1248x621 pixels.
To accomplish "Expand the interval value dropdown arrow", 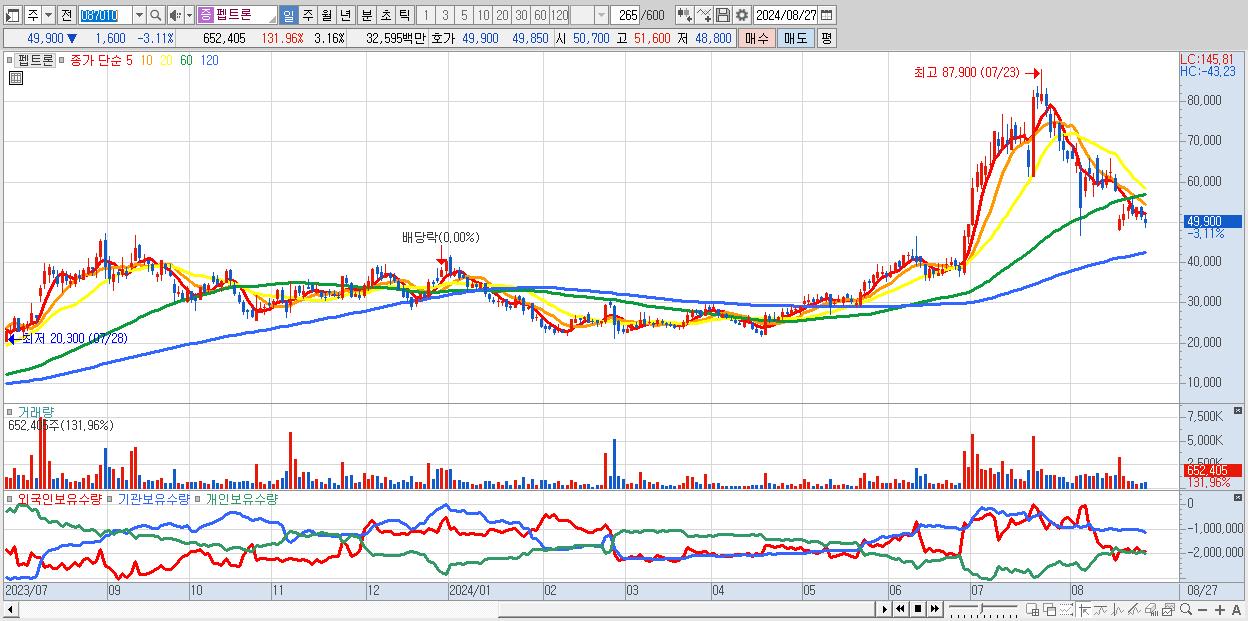I will (x=601, y=15).
